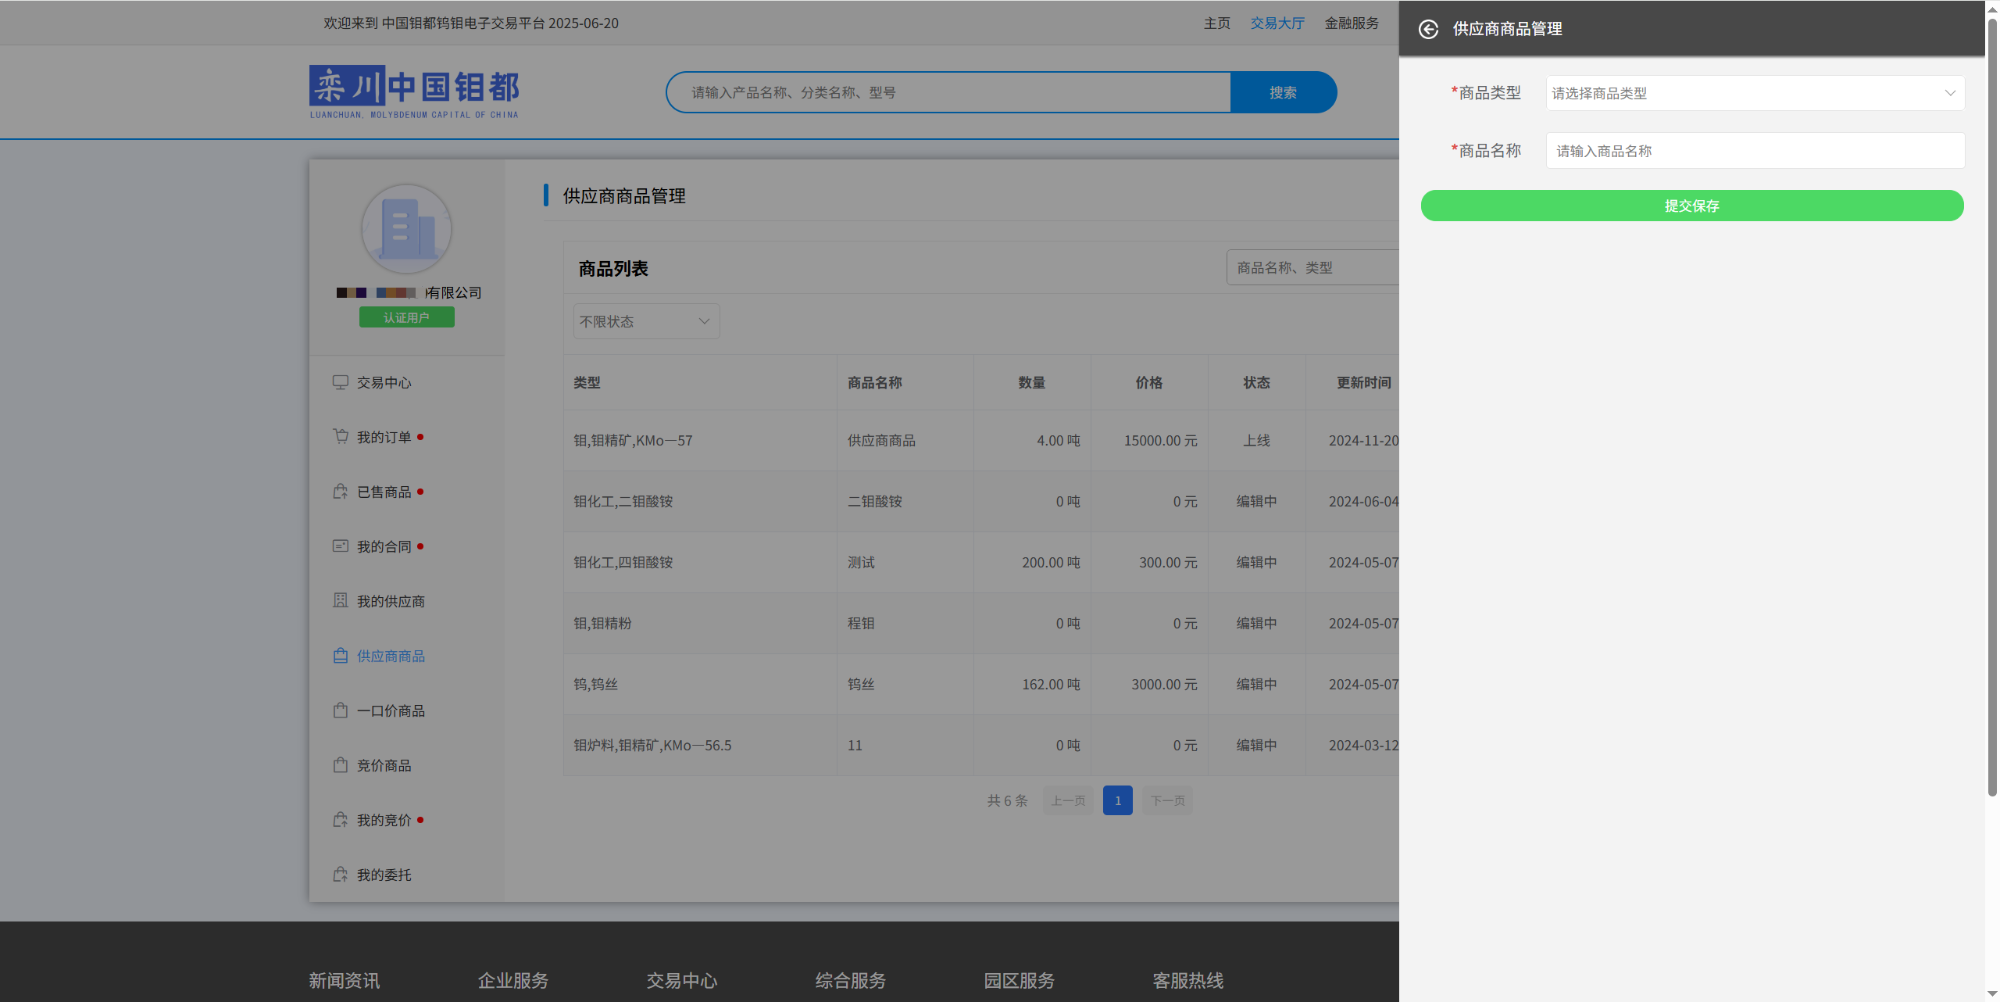Screen dimensions: 2000x1002
Task: Expand the 不限状态 status filter
Action: (x=646, y=321)
